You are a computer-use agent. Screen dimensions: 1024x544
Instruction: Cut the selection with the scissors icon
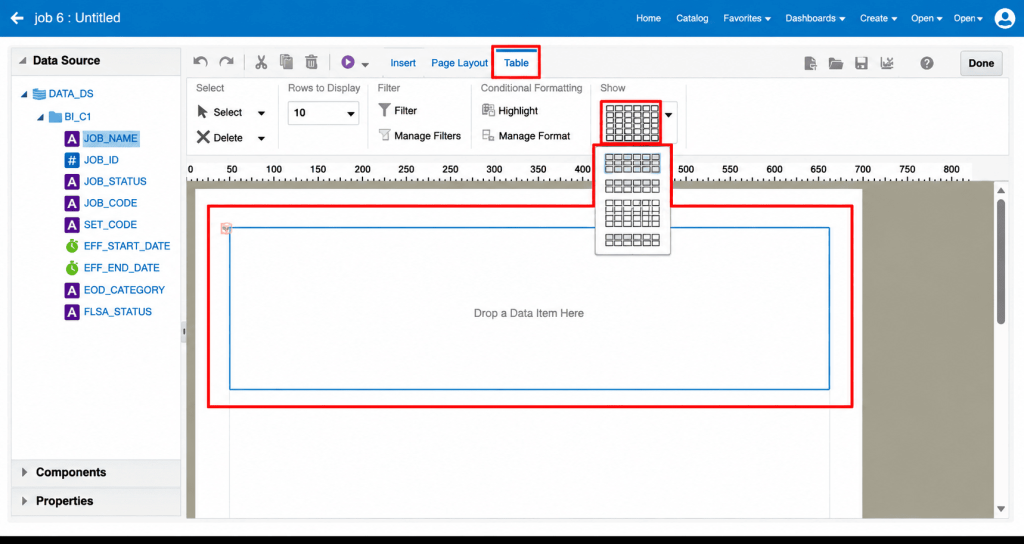pyautogui.click(x=261, y=62)
